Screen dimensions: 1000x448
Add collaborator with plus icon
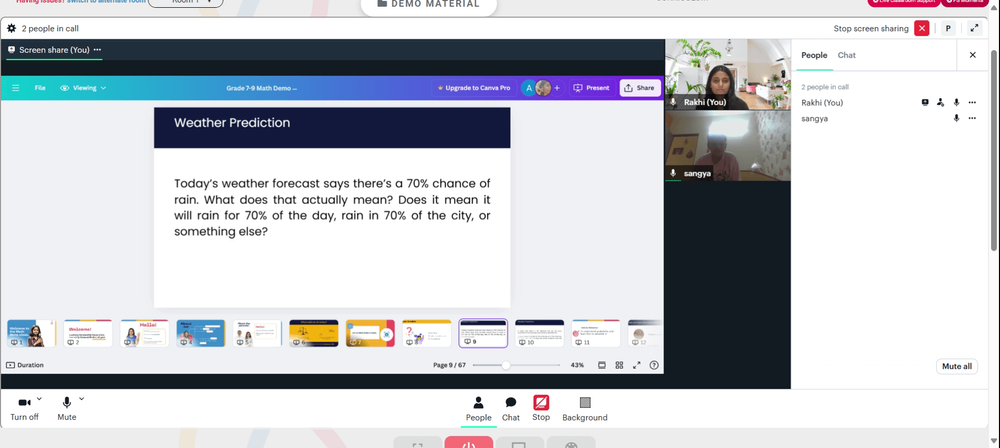557,88
